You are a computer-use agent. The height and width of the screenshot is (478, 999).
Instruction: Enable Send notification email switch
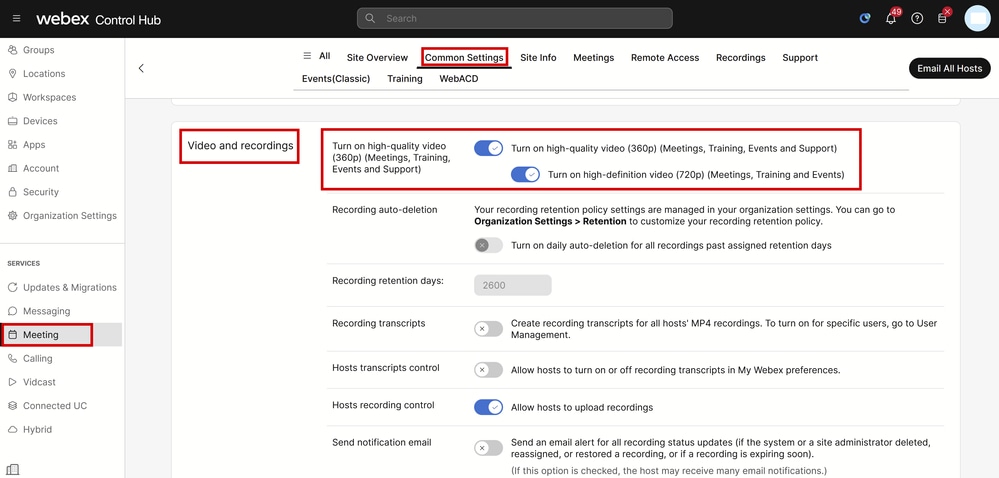(489, 448)
